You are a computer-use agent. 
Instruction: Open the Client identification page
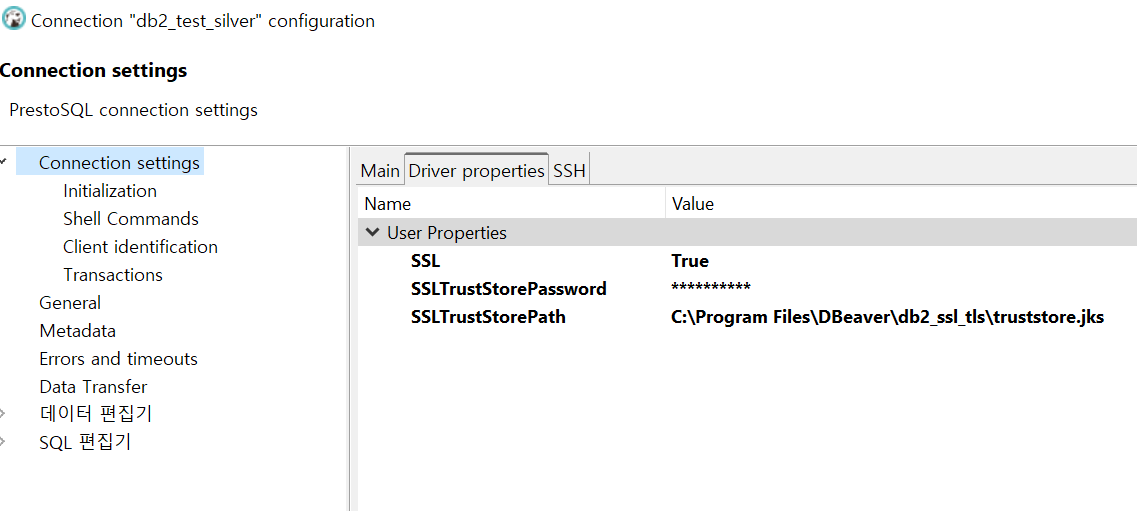pyautogui.click(x=140, y=246)
